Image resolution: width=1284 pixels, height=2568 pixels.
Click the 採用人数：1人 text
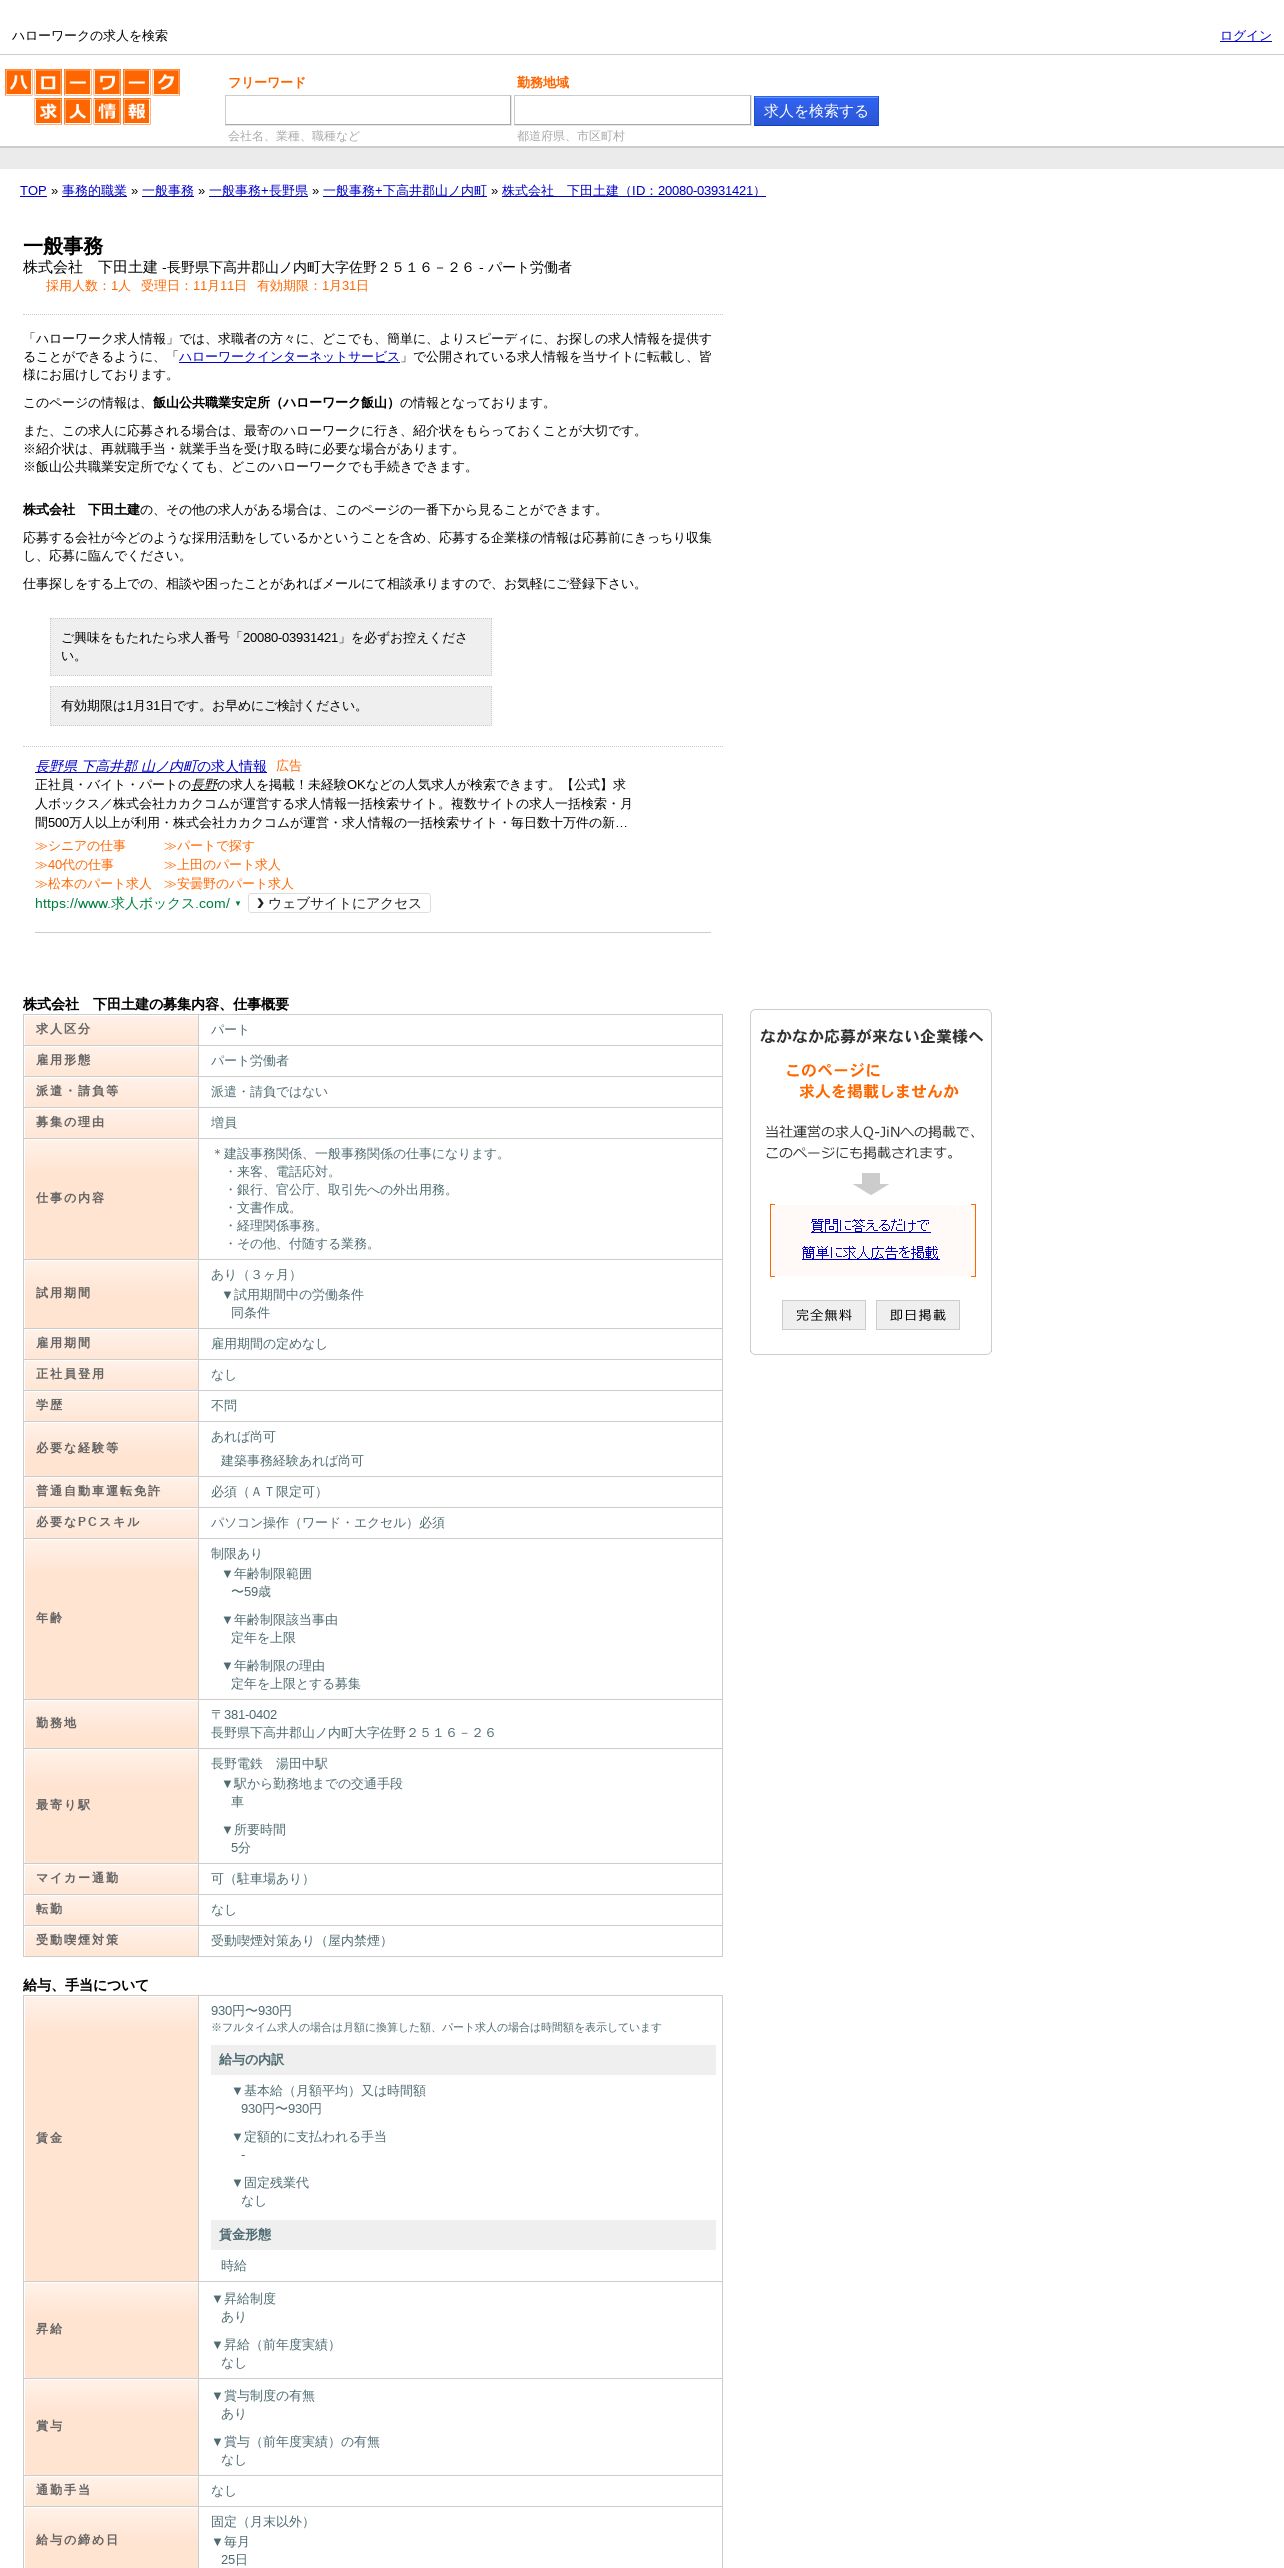point(88,286)
